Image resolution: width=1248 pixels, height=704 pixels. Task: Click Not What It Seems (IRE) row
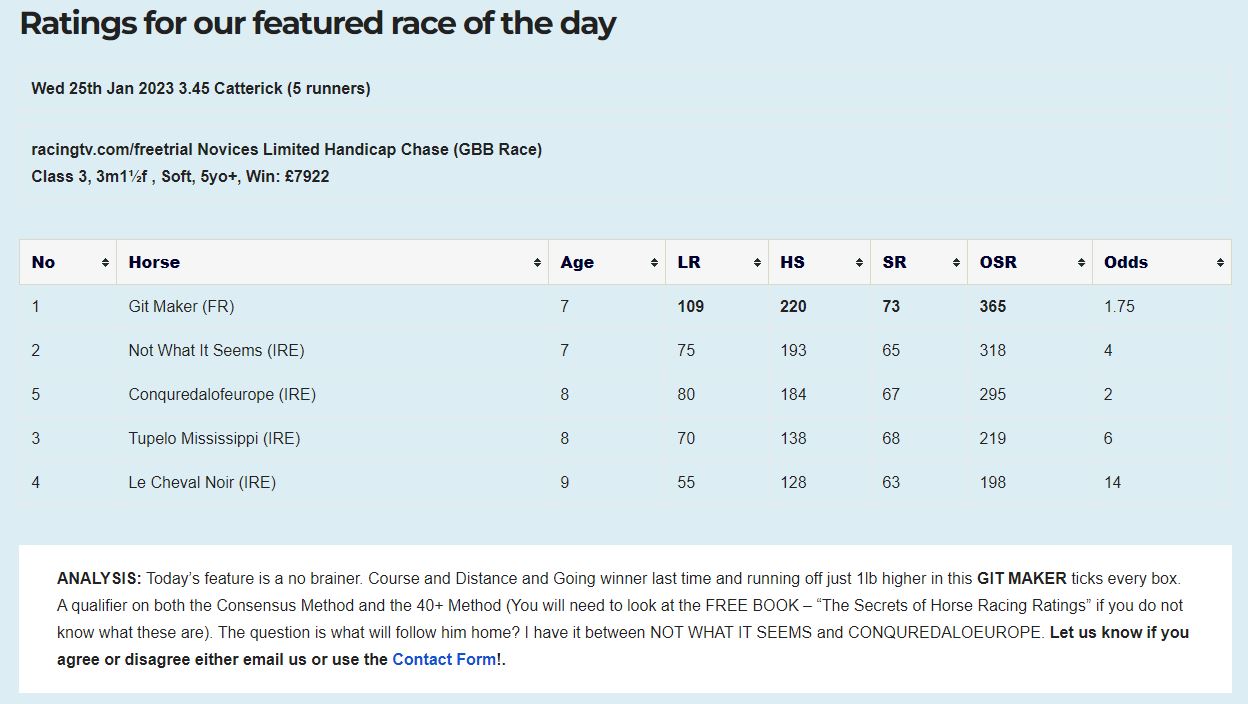point(216,350)
